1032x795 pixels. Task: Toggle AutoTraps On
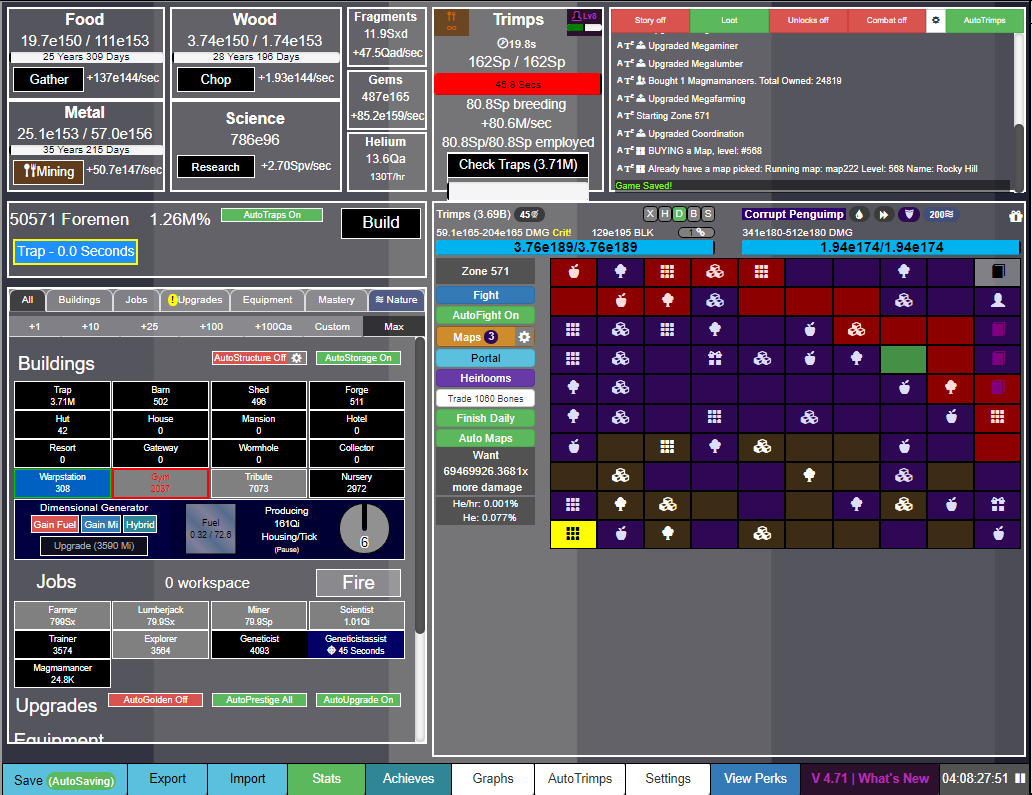point(272,215)
